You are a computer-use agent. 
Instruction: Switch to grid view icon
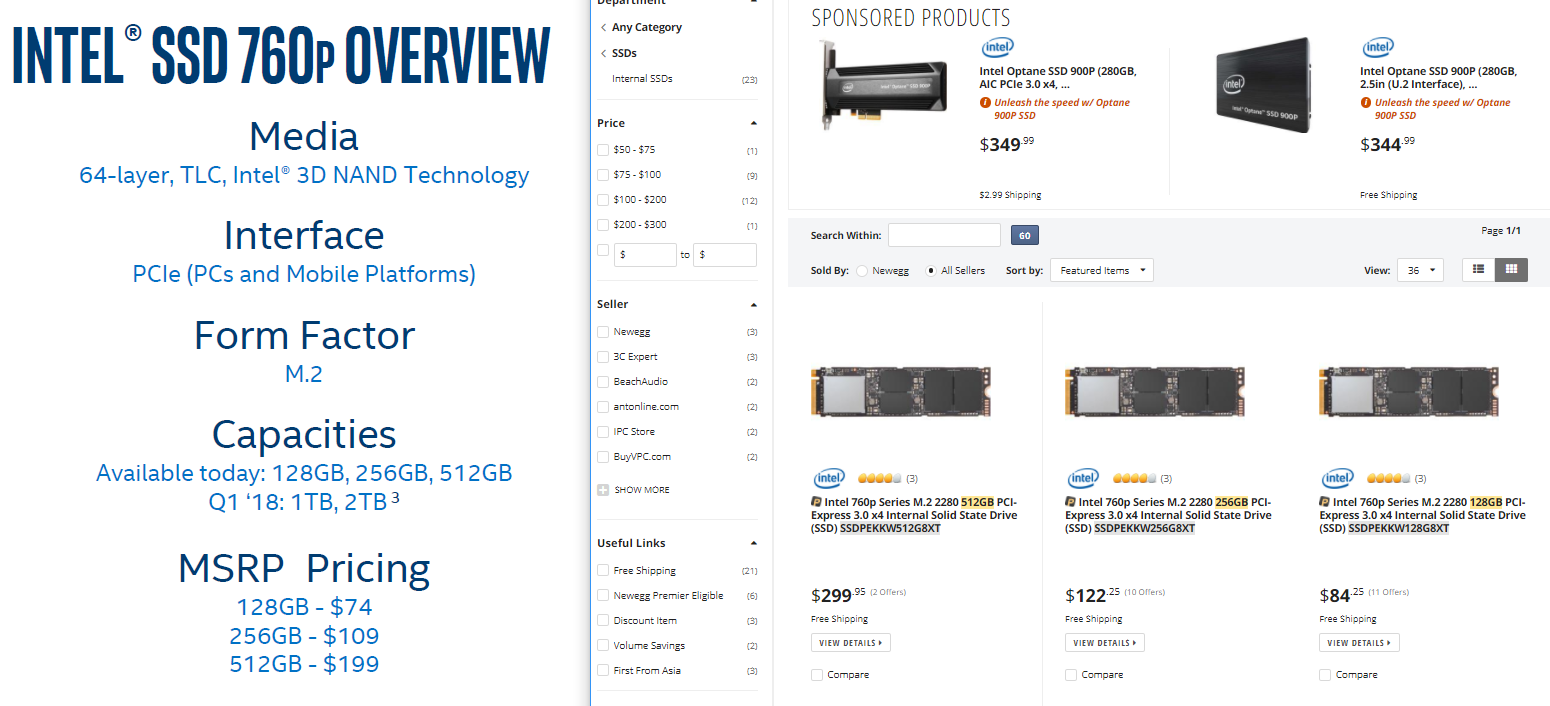click(1511, 270)
